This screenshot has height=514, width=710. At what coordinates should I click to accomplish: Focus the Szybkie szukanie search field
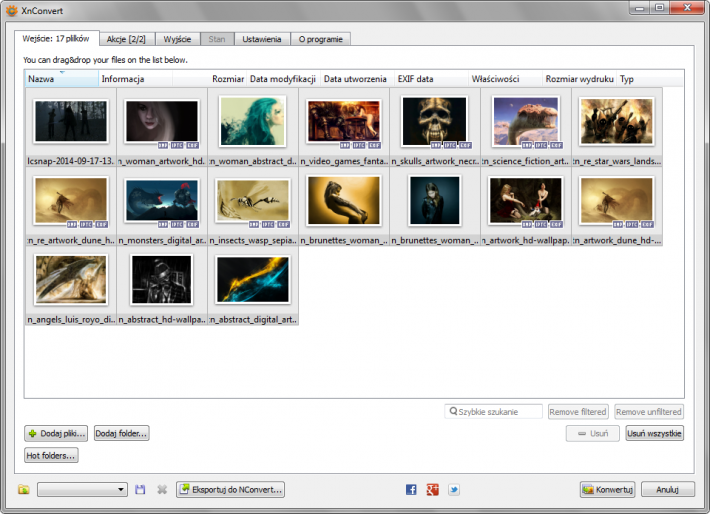(494, 412)
